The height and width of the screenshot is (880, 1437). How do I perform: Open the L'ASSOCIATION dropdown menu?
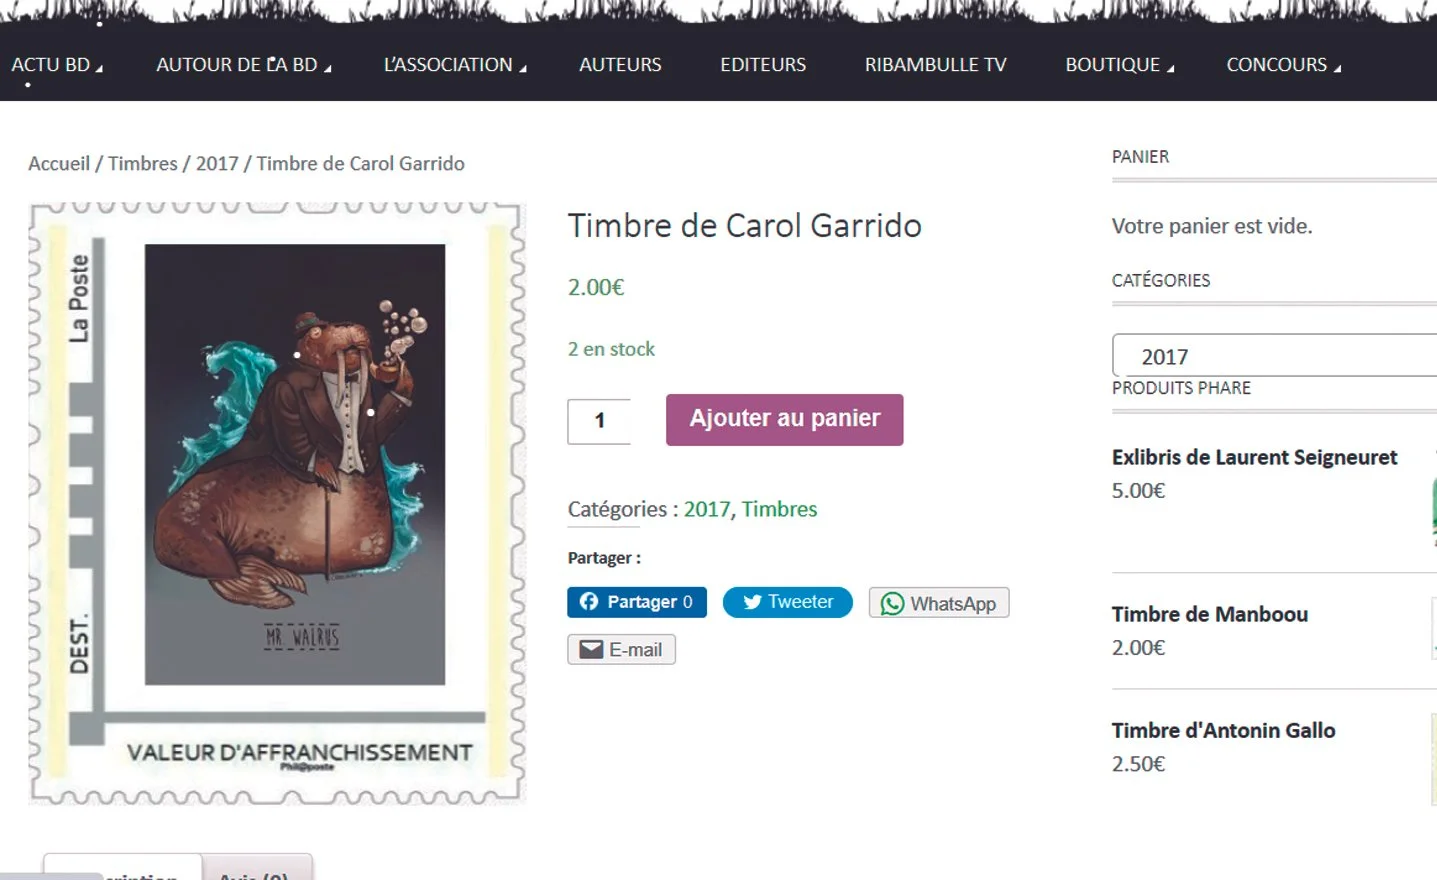pos(455,64)
